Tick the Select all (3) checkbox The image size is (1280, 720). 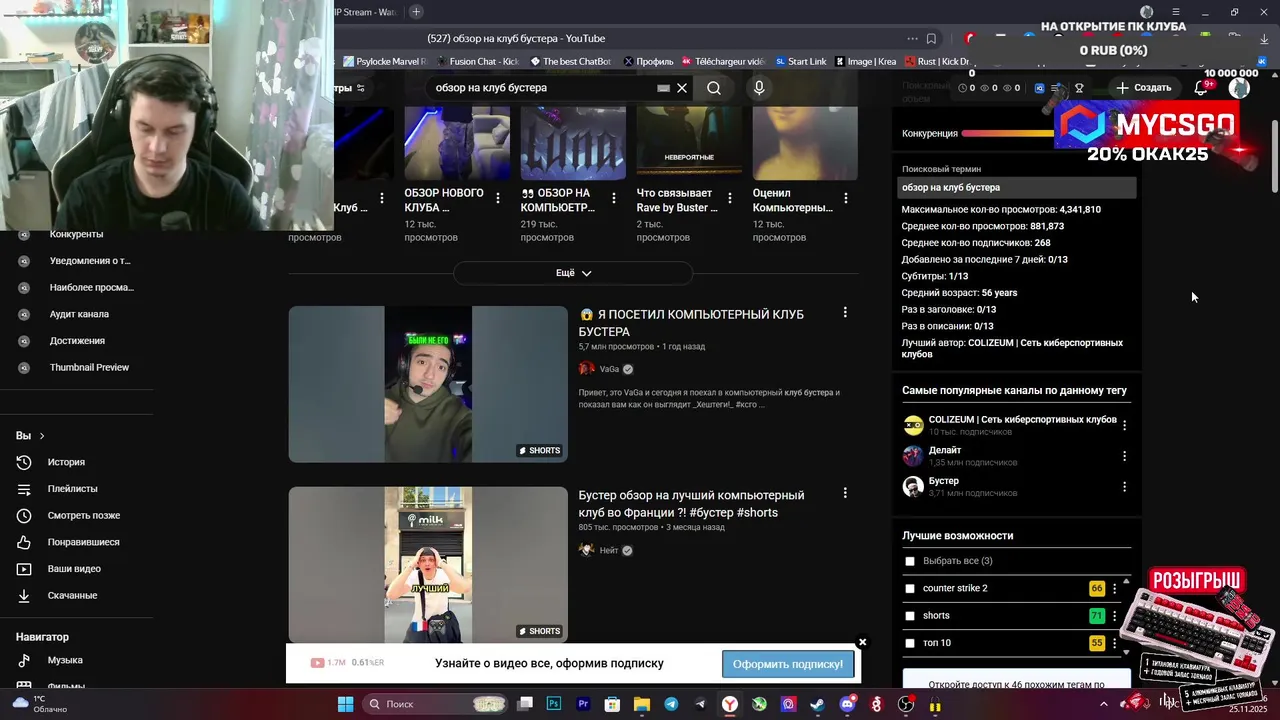click(x=910, y=561)
